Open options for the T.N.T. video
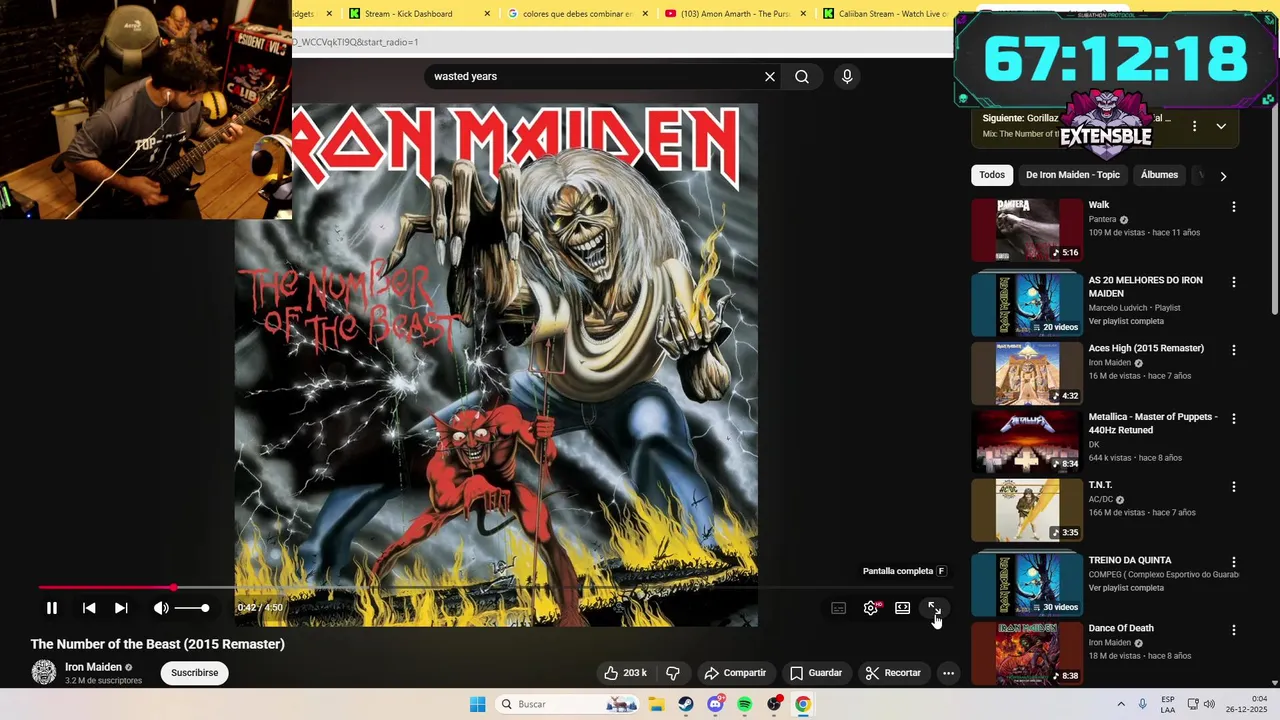The image size is (1280, 720). pyautogui.click(x=1233, y=486)
